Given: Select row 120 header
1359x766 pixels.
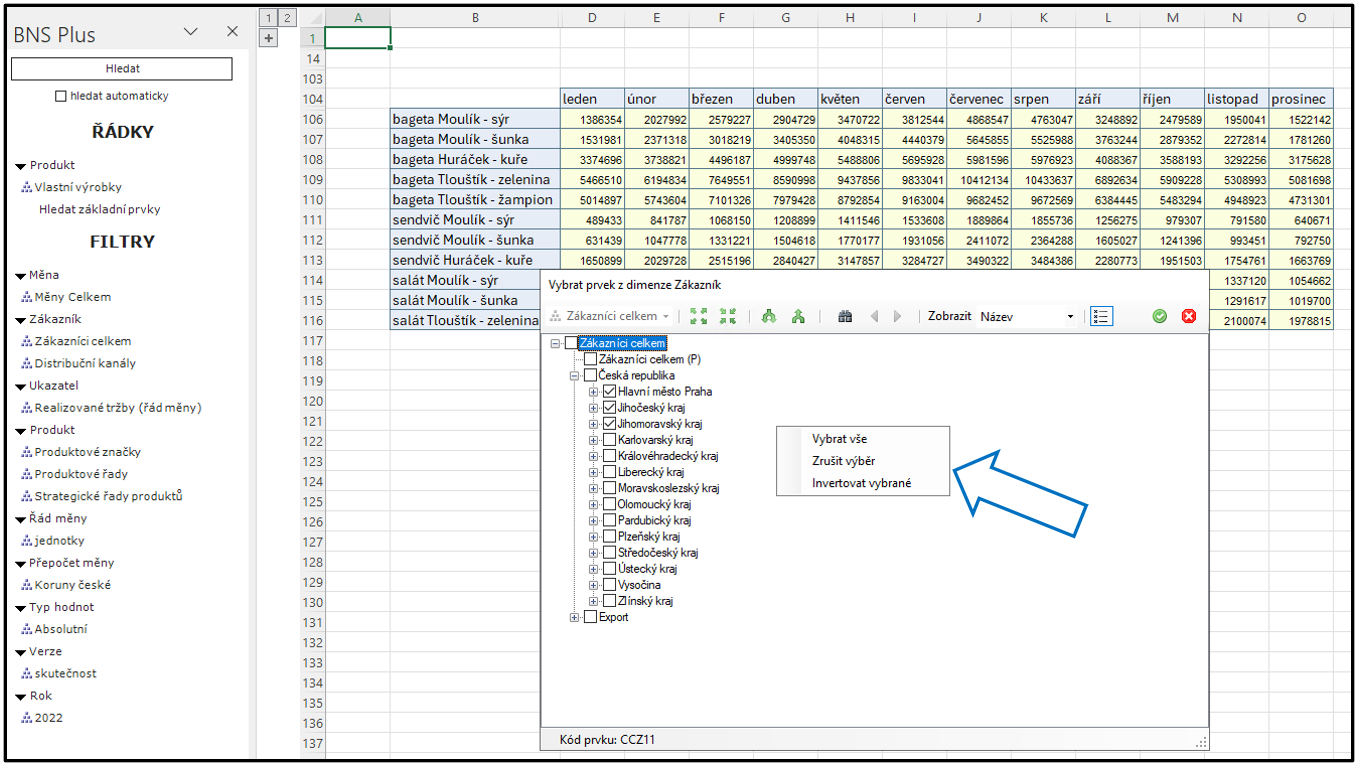Looking at the screenshot, I should 313,401.
